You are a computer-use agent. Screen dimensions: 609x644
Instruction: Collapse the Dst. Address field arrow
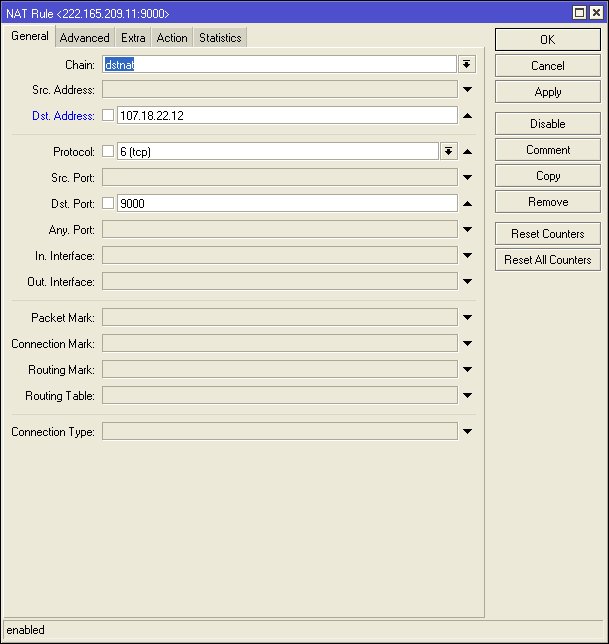467,116
